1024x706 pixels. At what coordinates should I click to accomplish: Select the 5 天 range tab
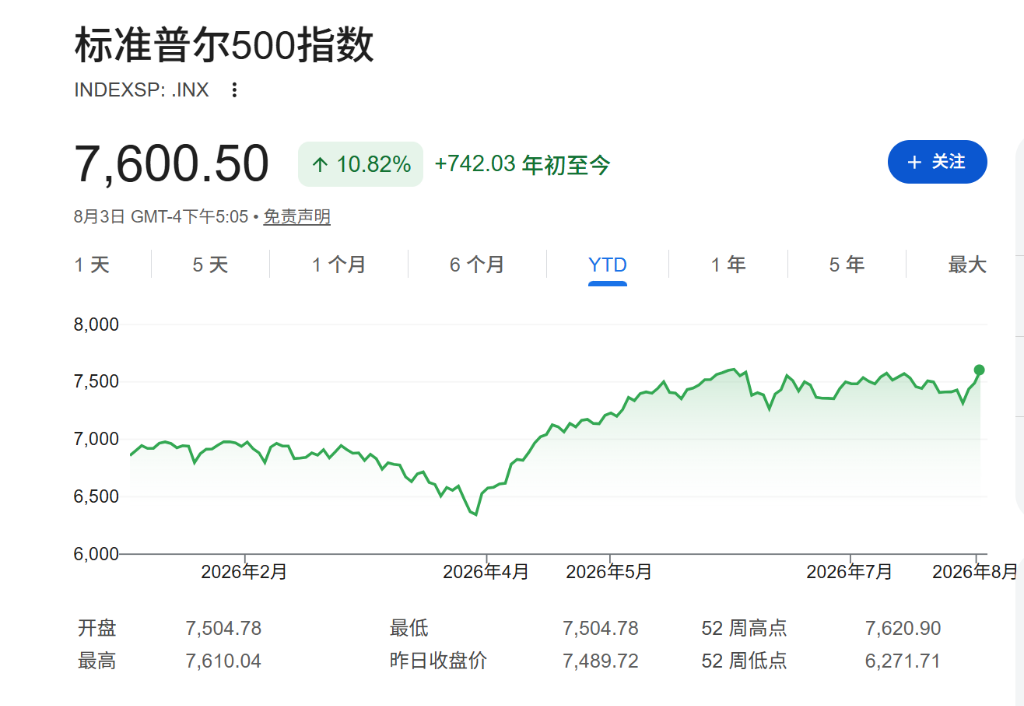point(210,265)
